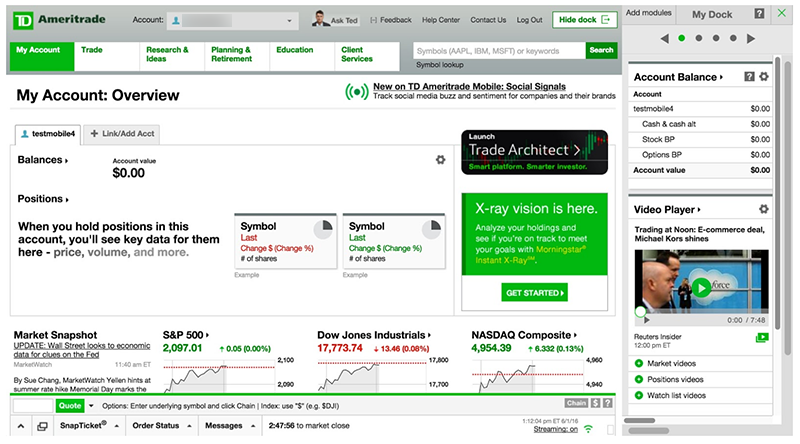The height and width of the screenshot is (444, 800).
Task: Open Account Balance module help icon
Action: pos(749,77)
